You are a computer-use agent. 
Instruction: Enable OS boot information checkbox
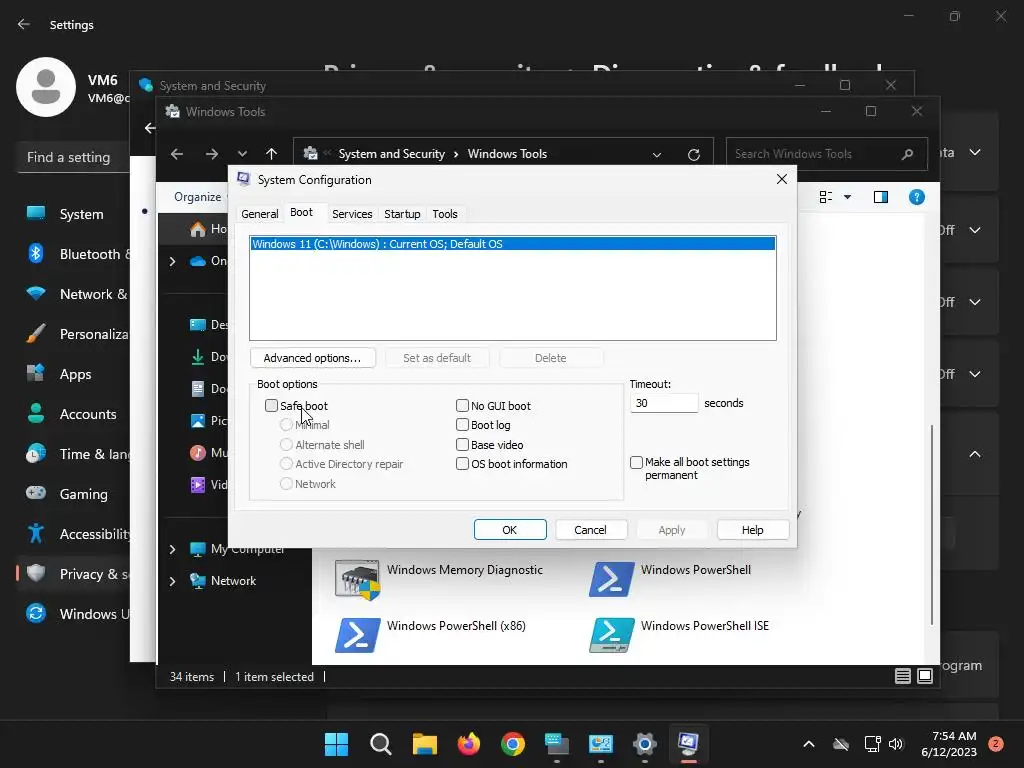[462, 464]
